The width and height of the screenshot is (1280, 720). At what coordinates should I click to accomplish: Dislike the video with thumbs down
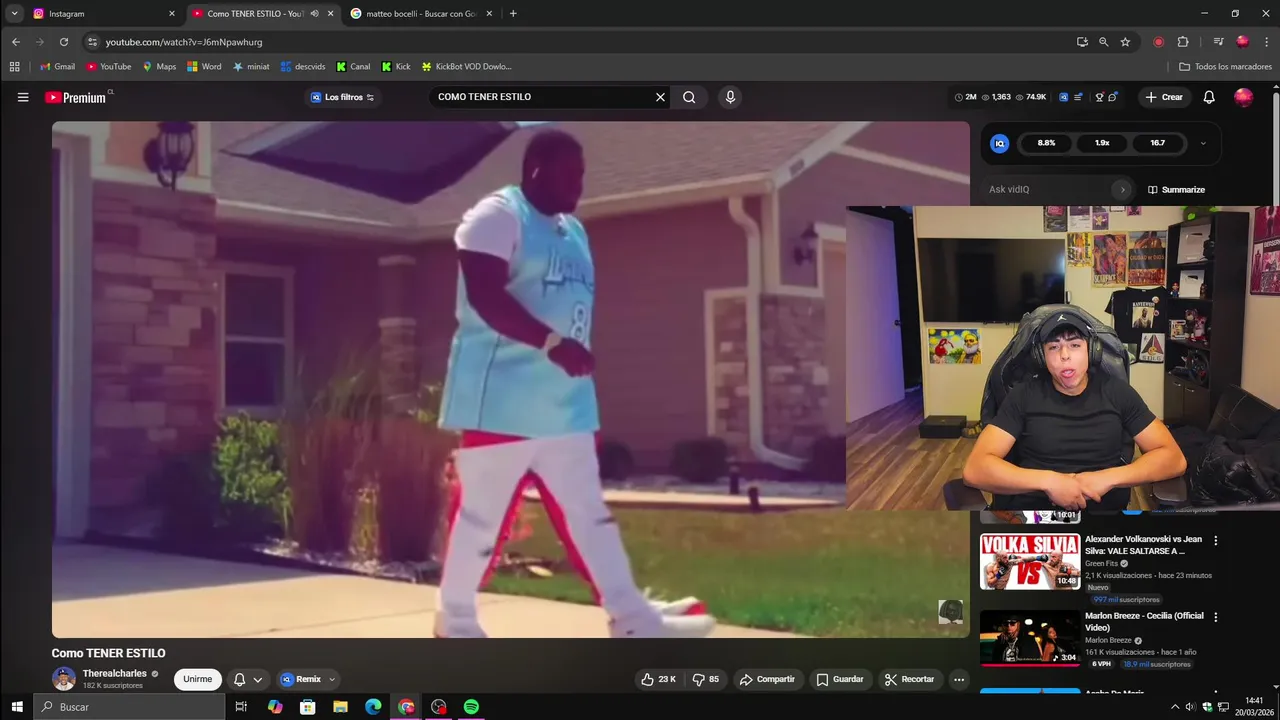(706, 679)
